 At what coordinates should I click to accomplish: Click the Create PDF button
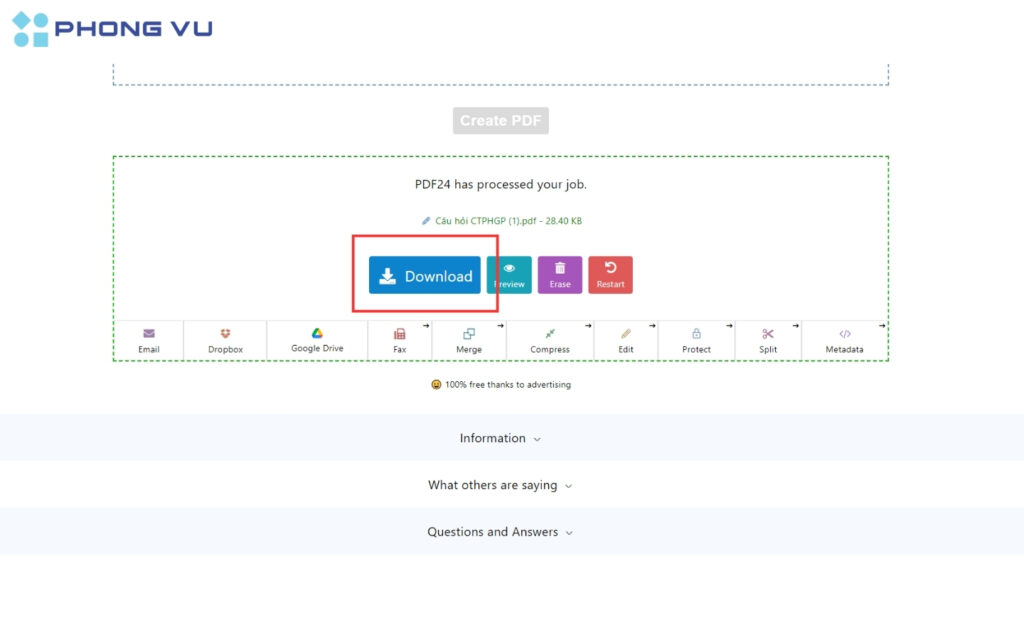pyautogui.click(x=500, y=120)
